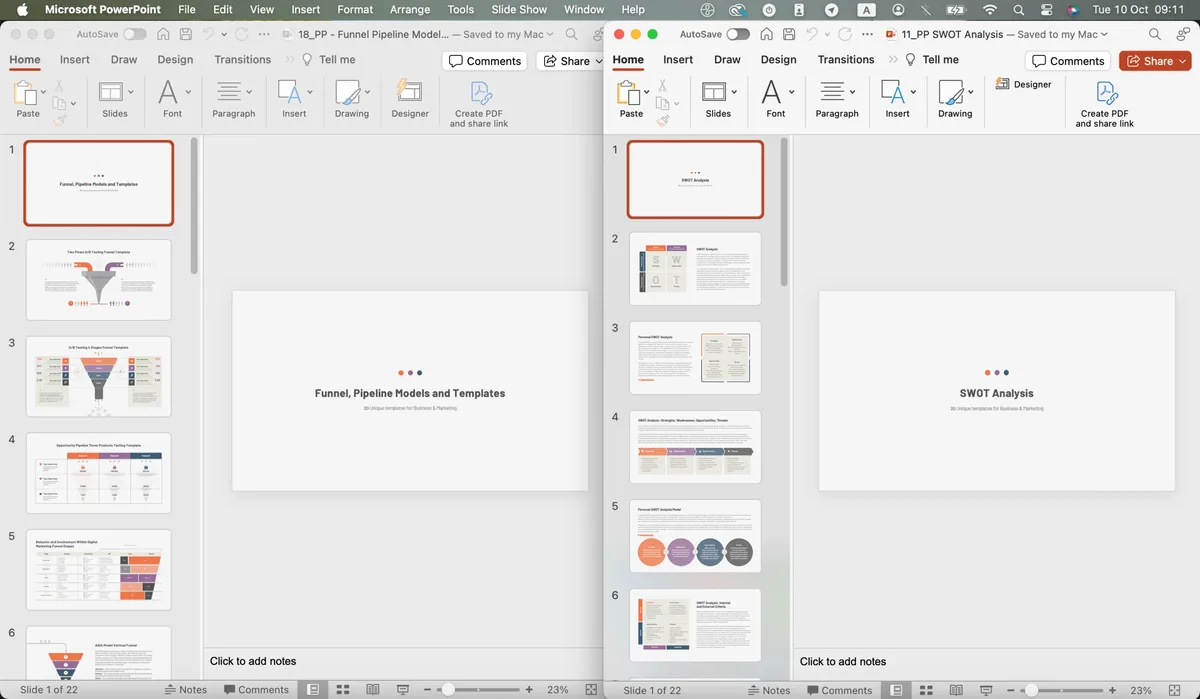Toggle Normal view button in Funnel status bar
This screenshot has height=699, width=1200.
point(313,690)
